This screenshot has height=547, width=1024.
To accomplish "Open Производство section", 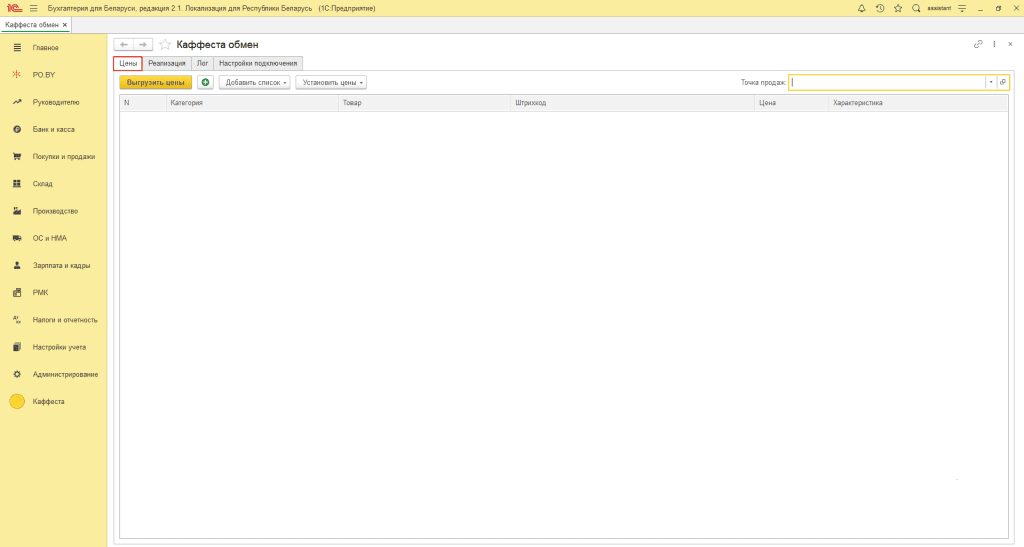I will [54, 211].
